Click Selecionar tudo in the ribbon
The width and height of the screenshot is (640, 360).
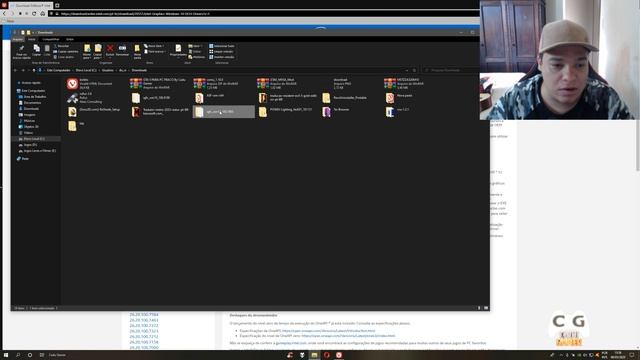[222, 46]
